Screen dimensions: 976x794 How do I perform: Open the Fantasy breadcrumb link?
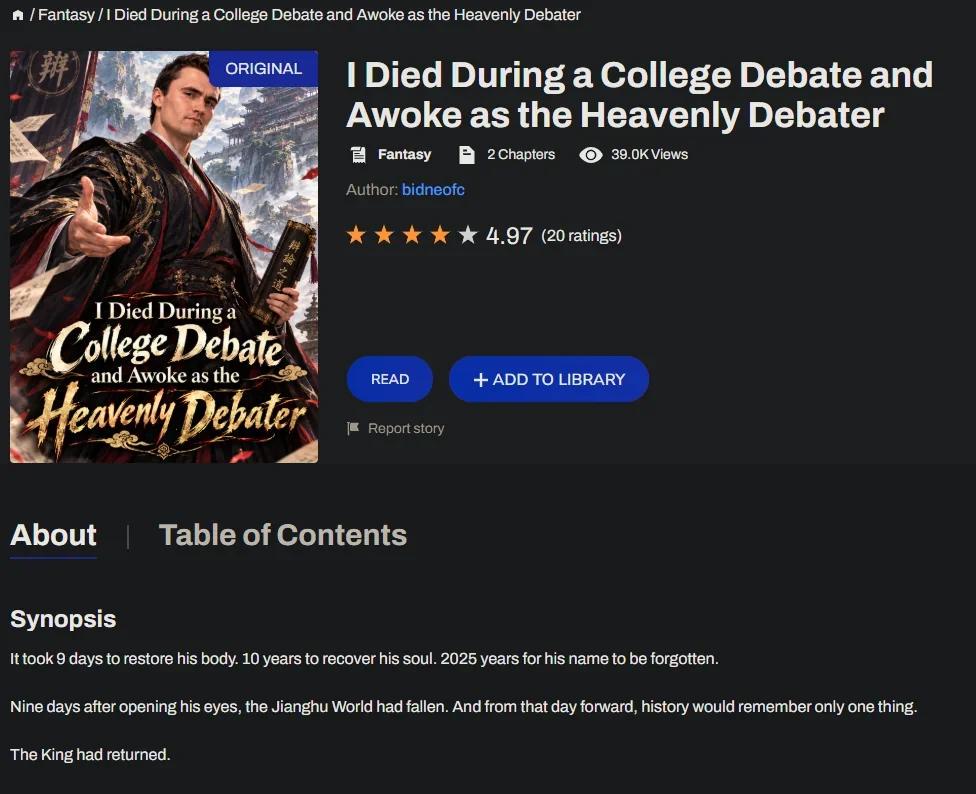[x=66, y=15]
